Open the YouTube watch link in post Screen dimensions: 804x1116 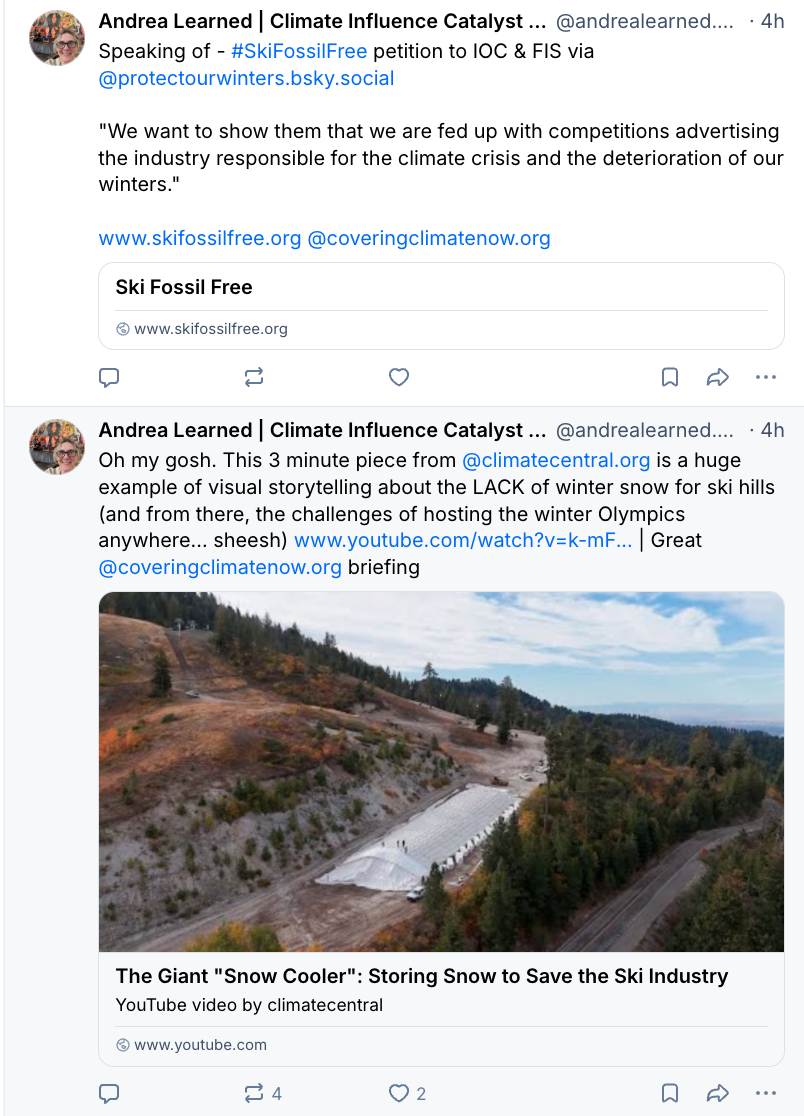[463, 540]
